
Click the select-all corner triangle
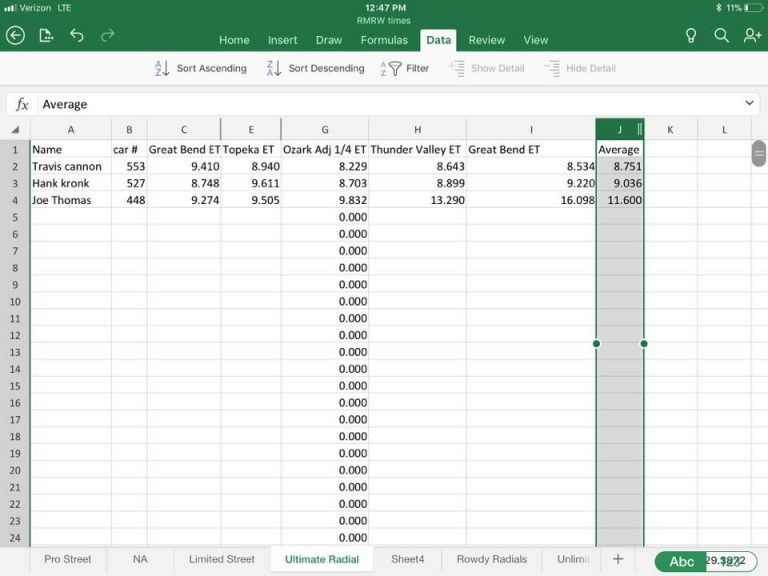pos(15,129)
